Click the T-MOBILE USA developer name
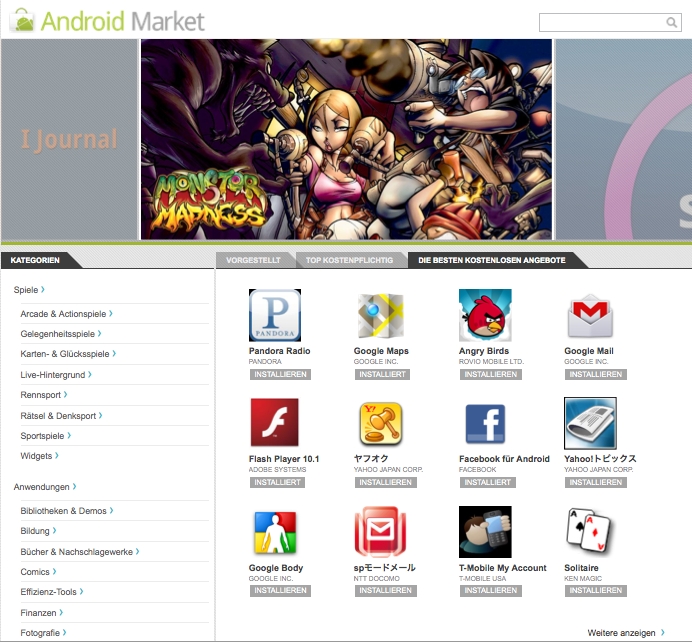Image resolution: width=692 pixels, height=642 pixels. [x=482, y=578]
